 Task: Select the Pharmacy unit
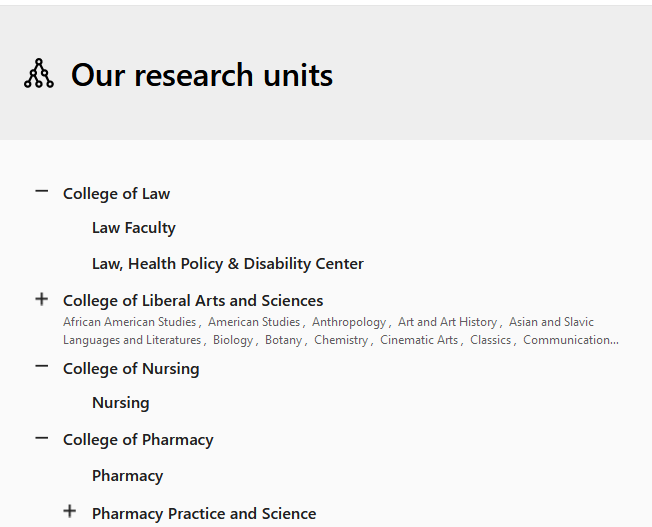tap(127, 476)
